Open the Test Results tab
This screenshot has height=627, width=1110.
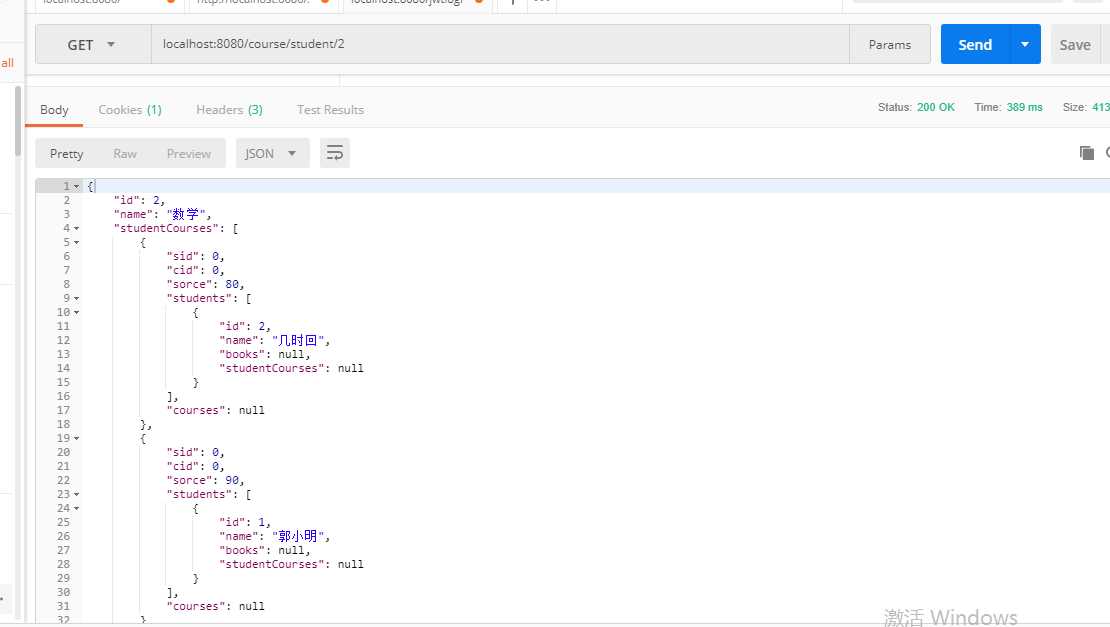pyautogui.click(x=330, y=110)
